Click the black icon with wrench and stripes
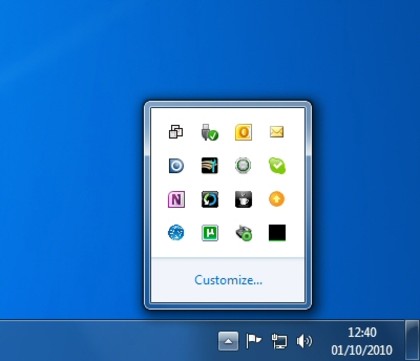The width and height of the screenshot is (420, 361). (x=210, y=166)
